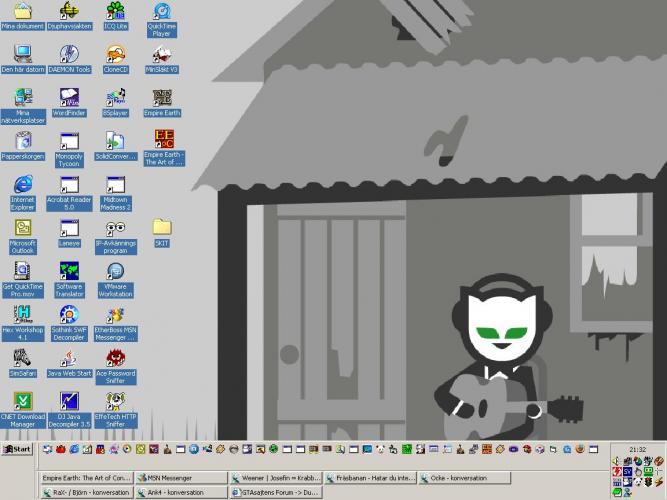Switch to Empire Earth: The Art of Con... taskbar button

pos(86,478)
